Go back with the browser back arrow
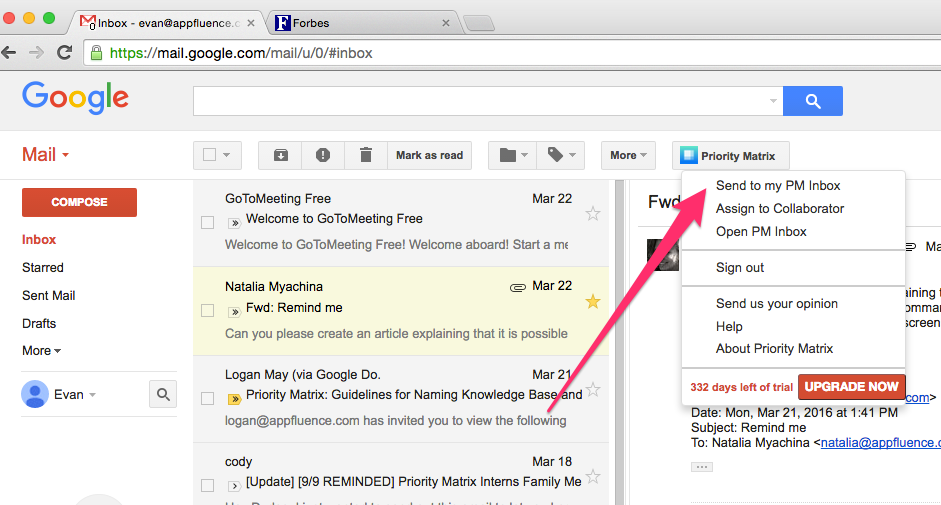Screen dimensions: 941x505 [9, 53]
